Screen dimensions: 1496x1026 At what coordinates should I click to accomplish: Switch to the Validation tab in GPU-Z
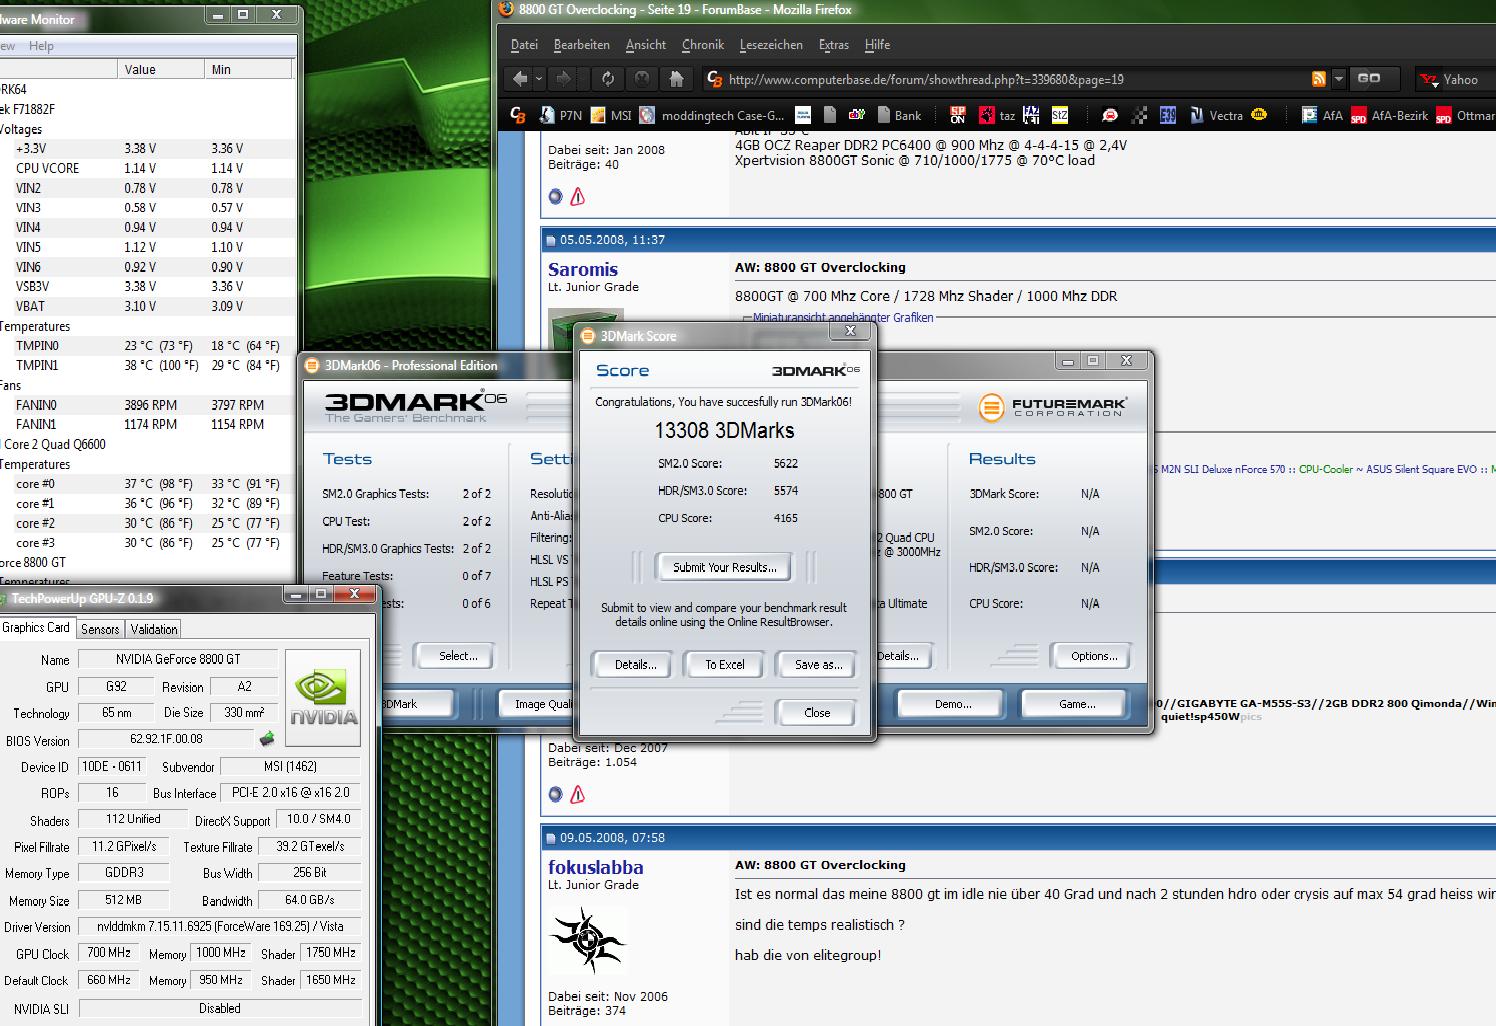pos(154,629)
